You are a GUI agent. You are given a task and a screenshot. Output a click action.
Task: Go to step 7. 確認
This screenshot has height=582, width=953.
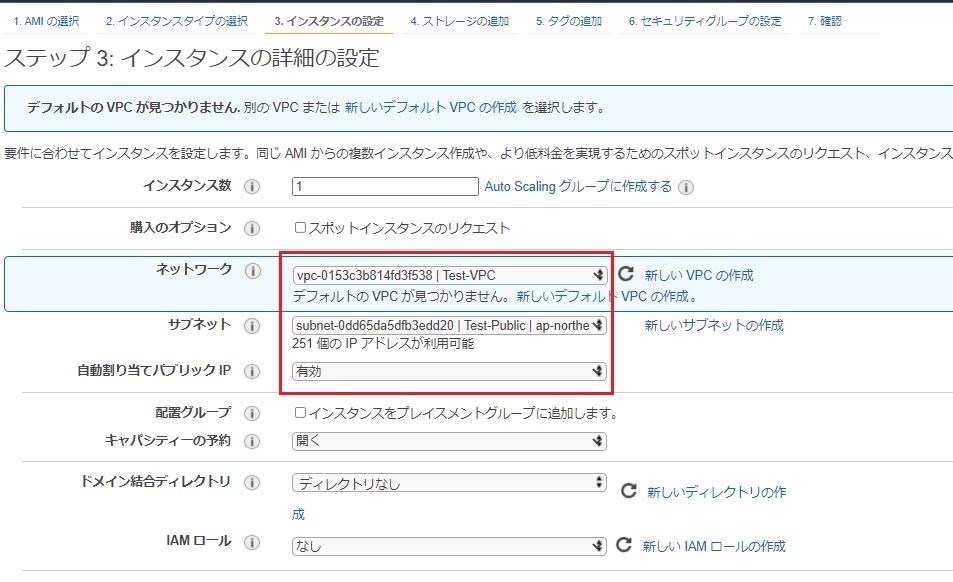coord(824,21)
